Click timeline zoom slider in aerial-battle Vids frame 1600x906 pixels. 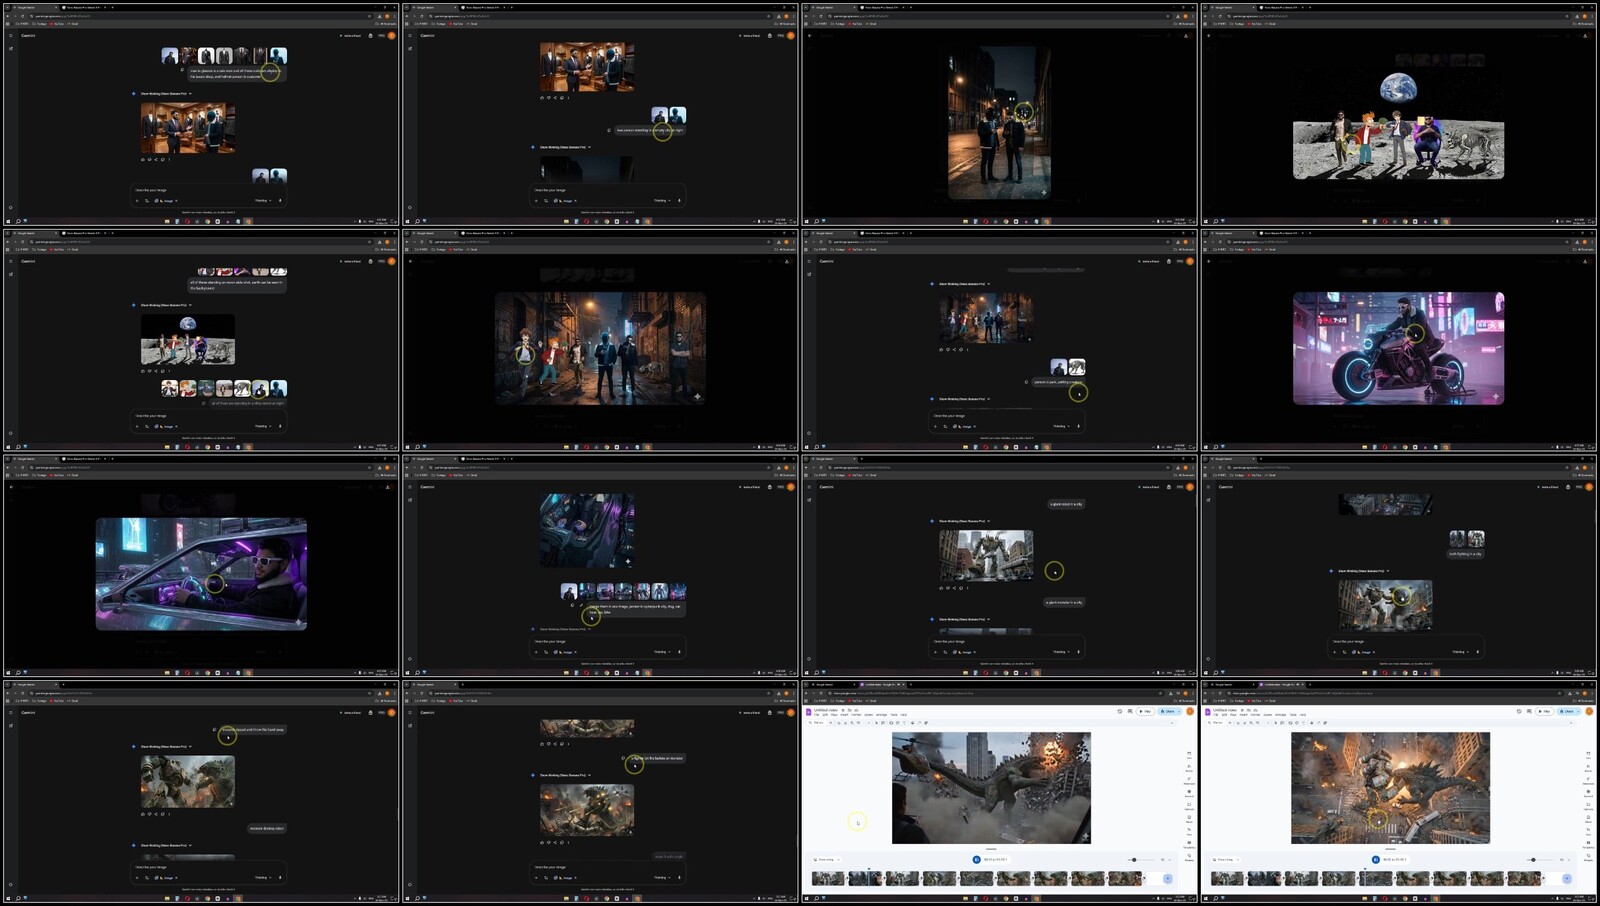click(1533, 859)
